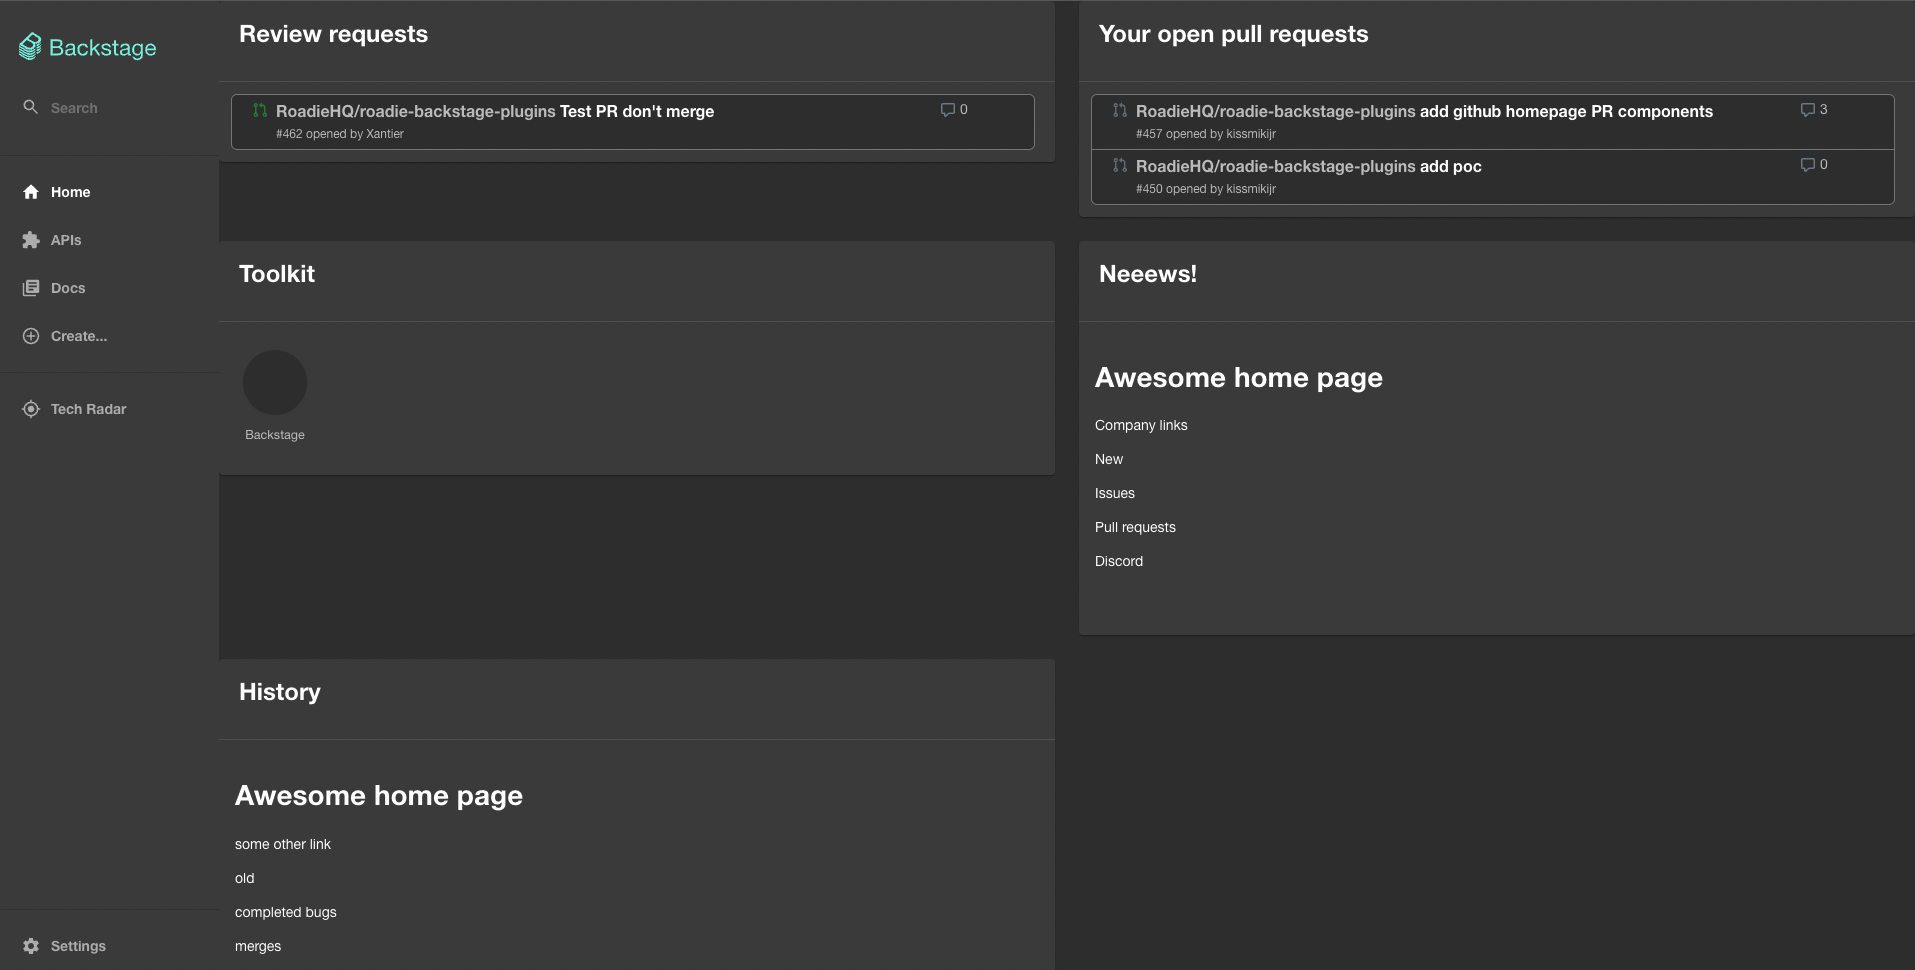The height and width of the screenshot is (970, 1915).
Task: Open Settings in sidebar
Action: (x=109, y=946)
